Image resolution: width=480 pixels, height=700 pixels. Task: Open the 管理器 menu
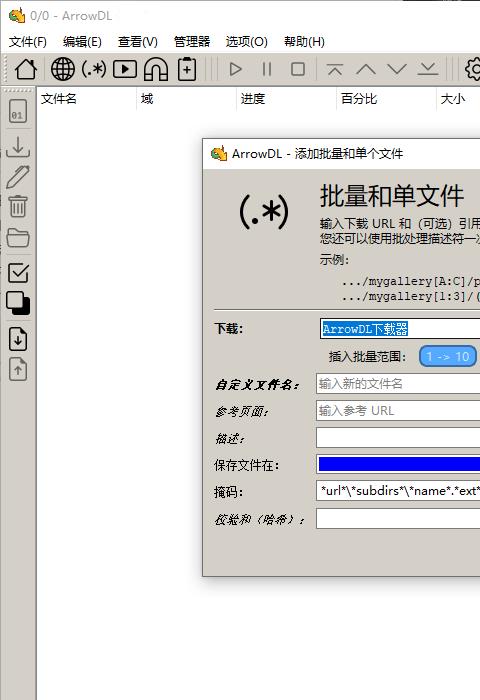(x=192, y=42)
